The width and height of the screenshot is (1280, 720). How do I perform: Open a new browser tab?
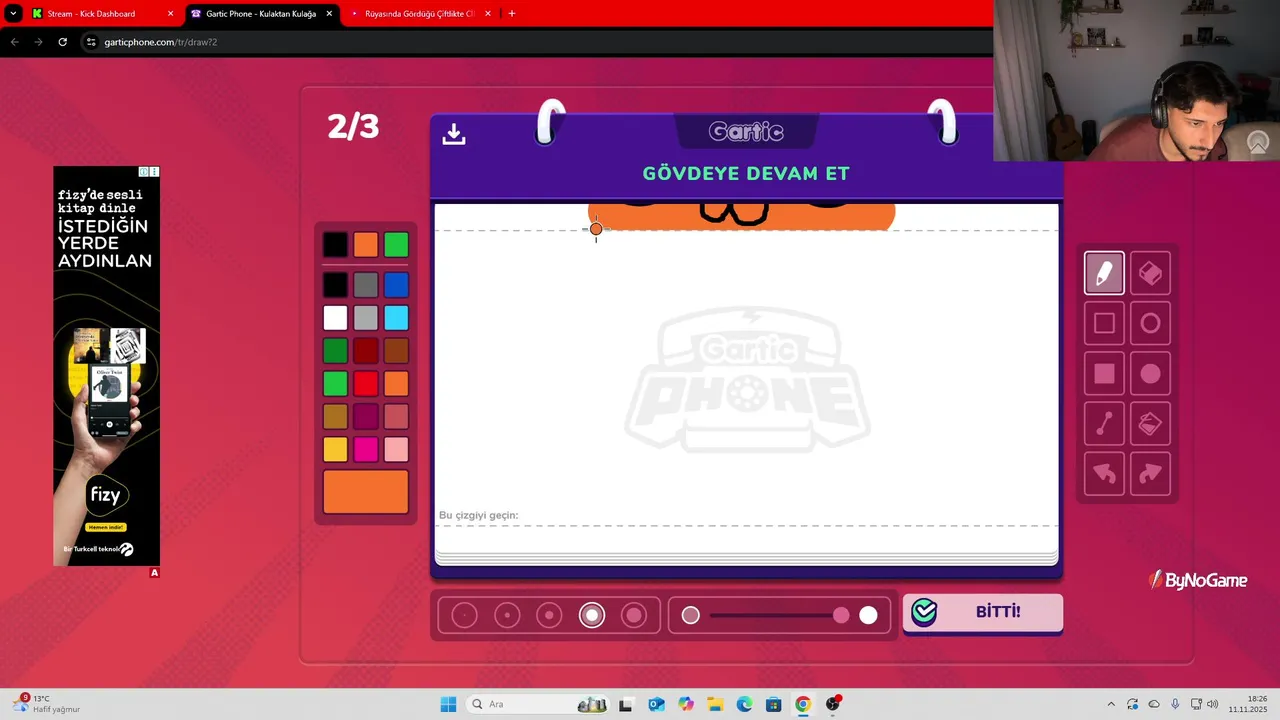[512, 14]
